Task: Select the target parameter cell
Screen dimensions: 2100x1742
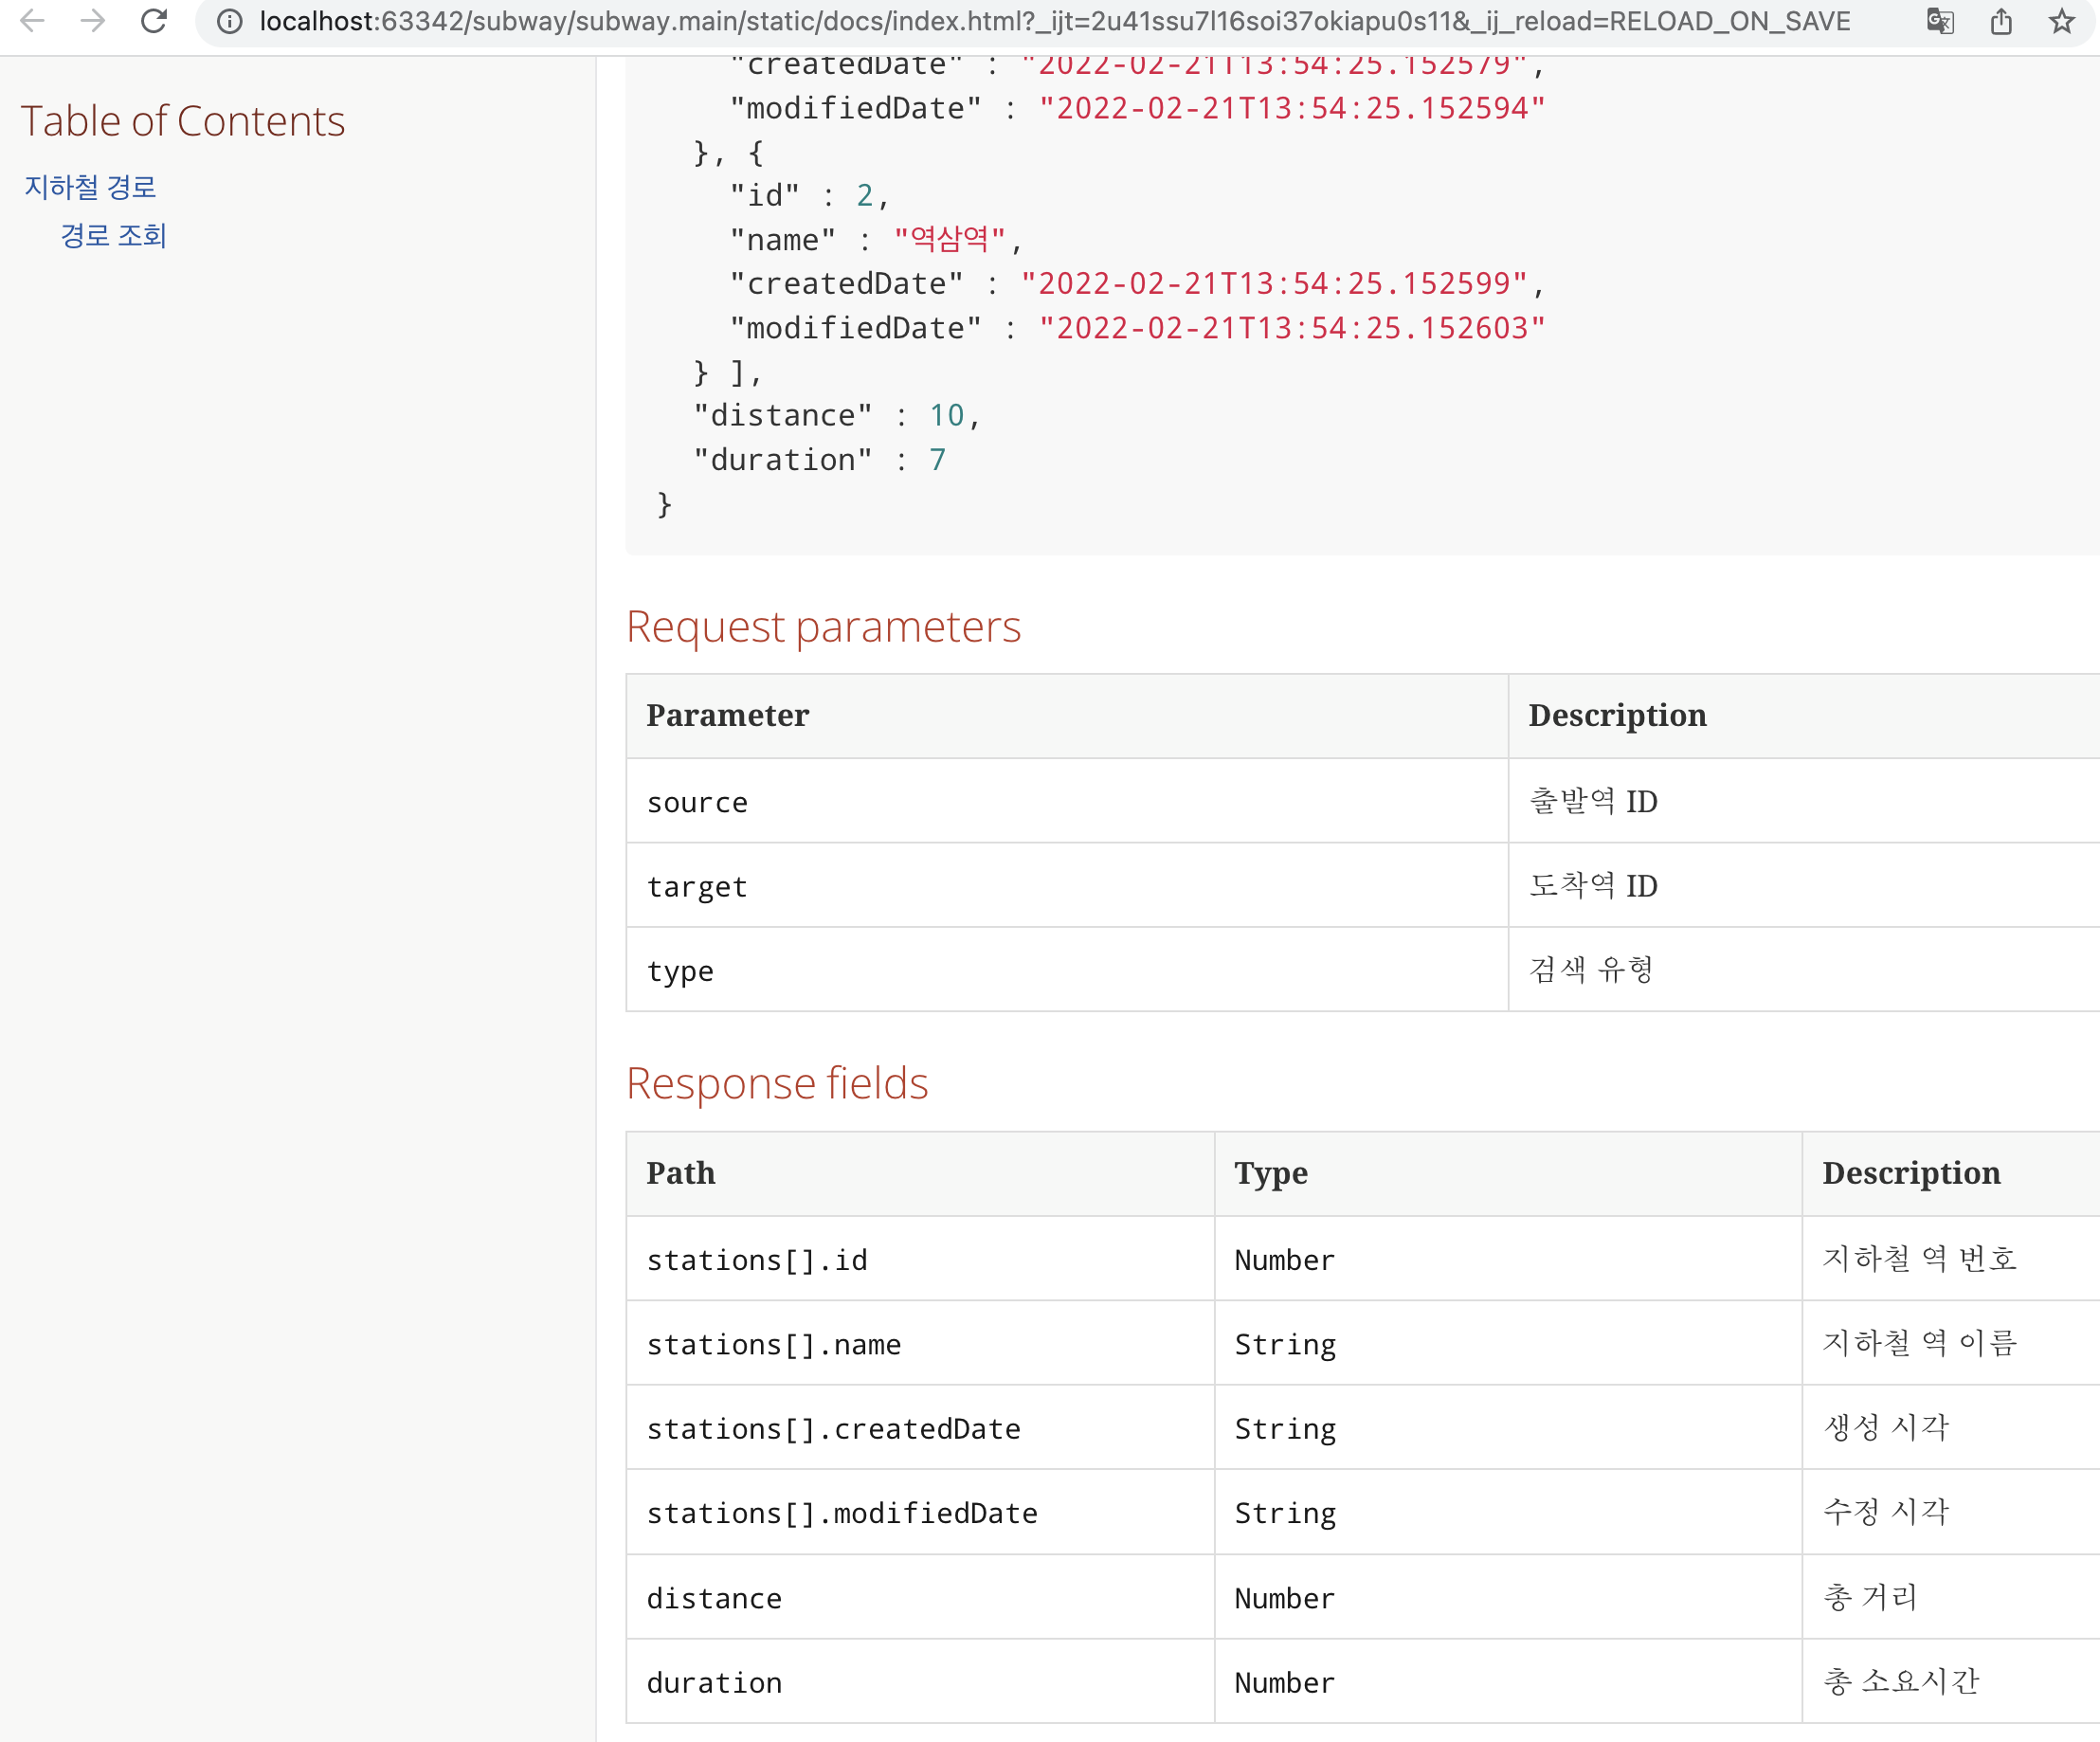Action: (x=697, y=887)
